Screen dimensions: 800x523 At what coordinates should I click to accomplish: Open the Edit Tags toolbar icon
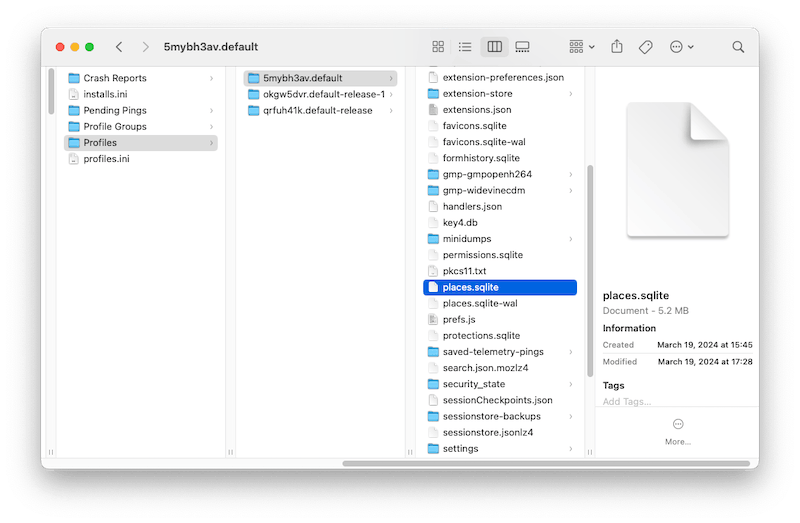point(646,47)
